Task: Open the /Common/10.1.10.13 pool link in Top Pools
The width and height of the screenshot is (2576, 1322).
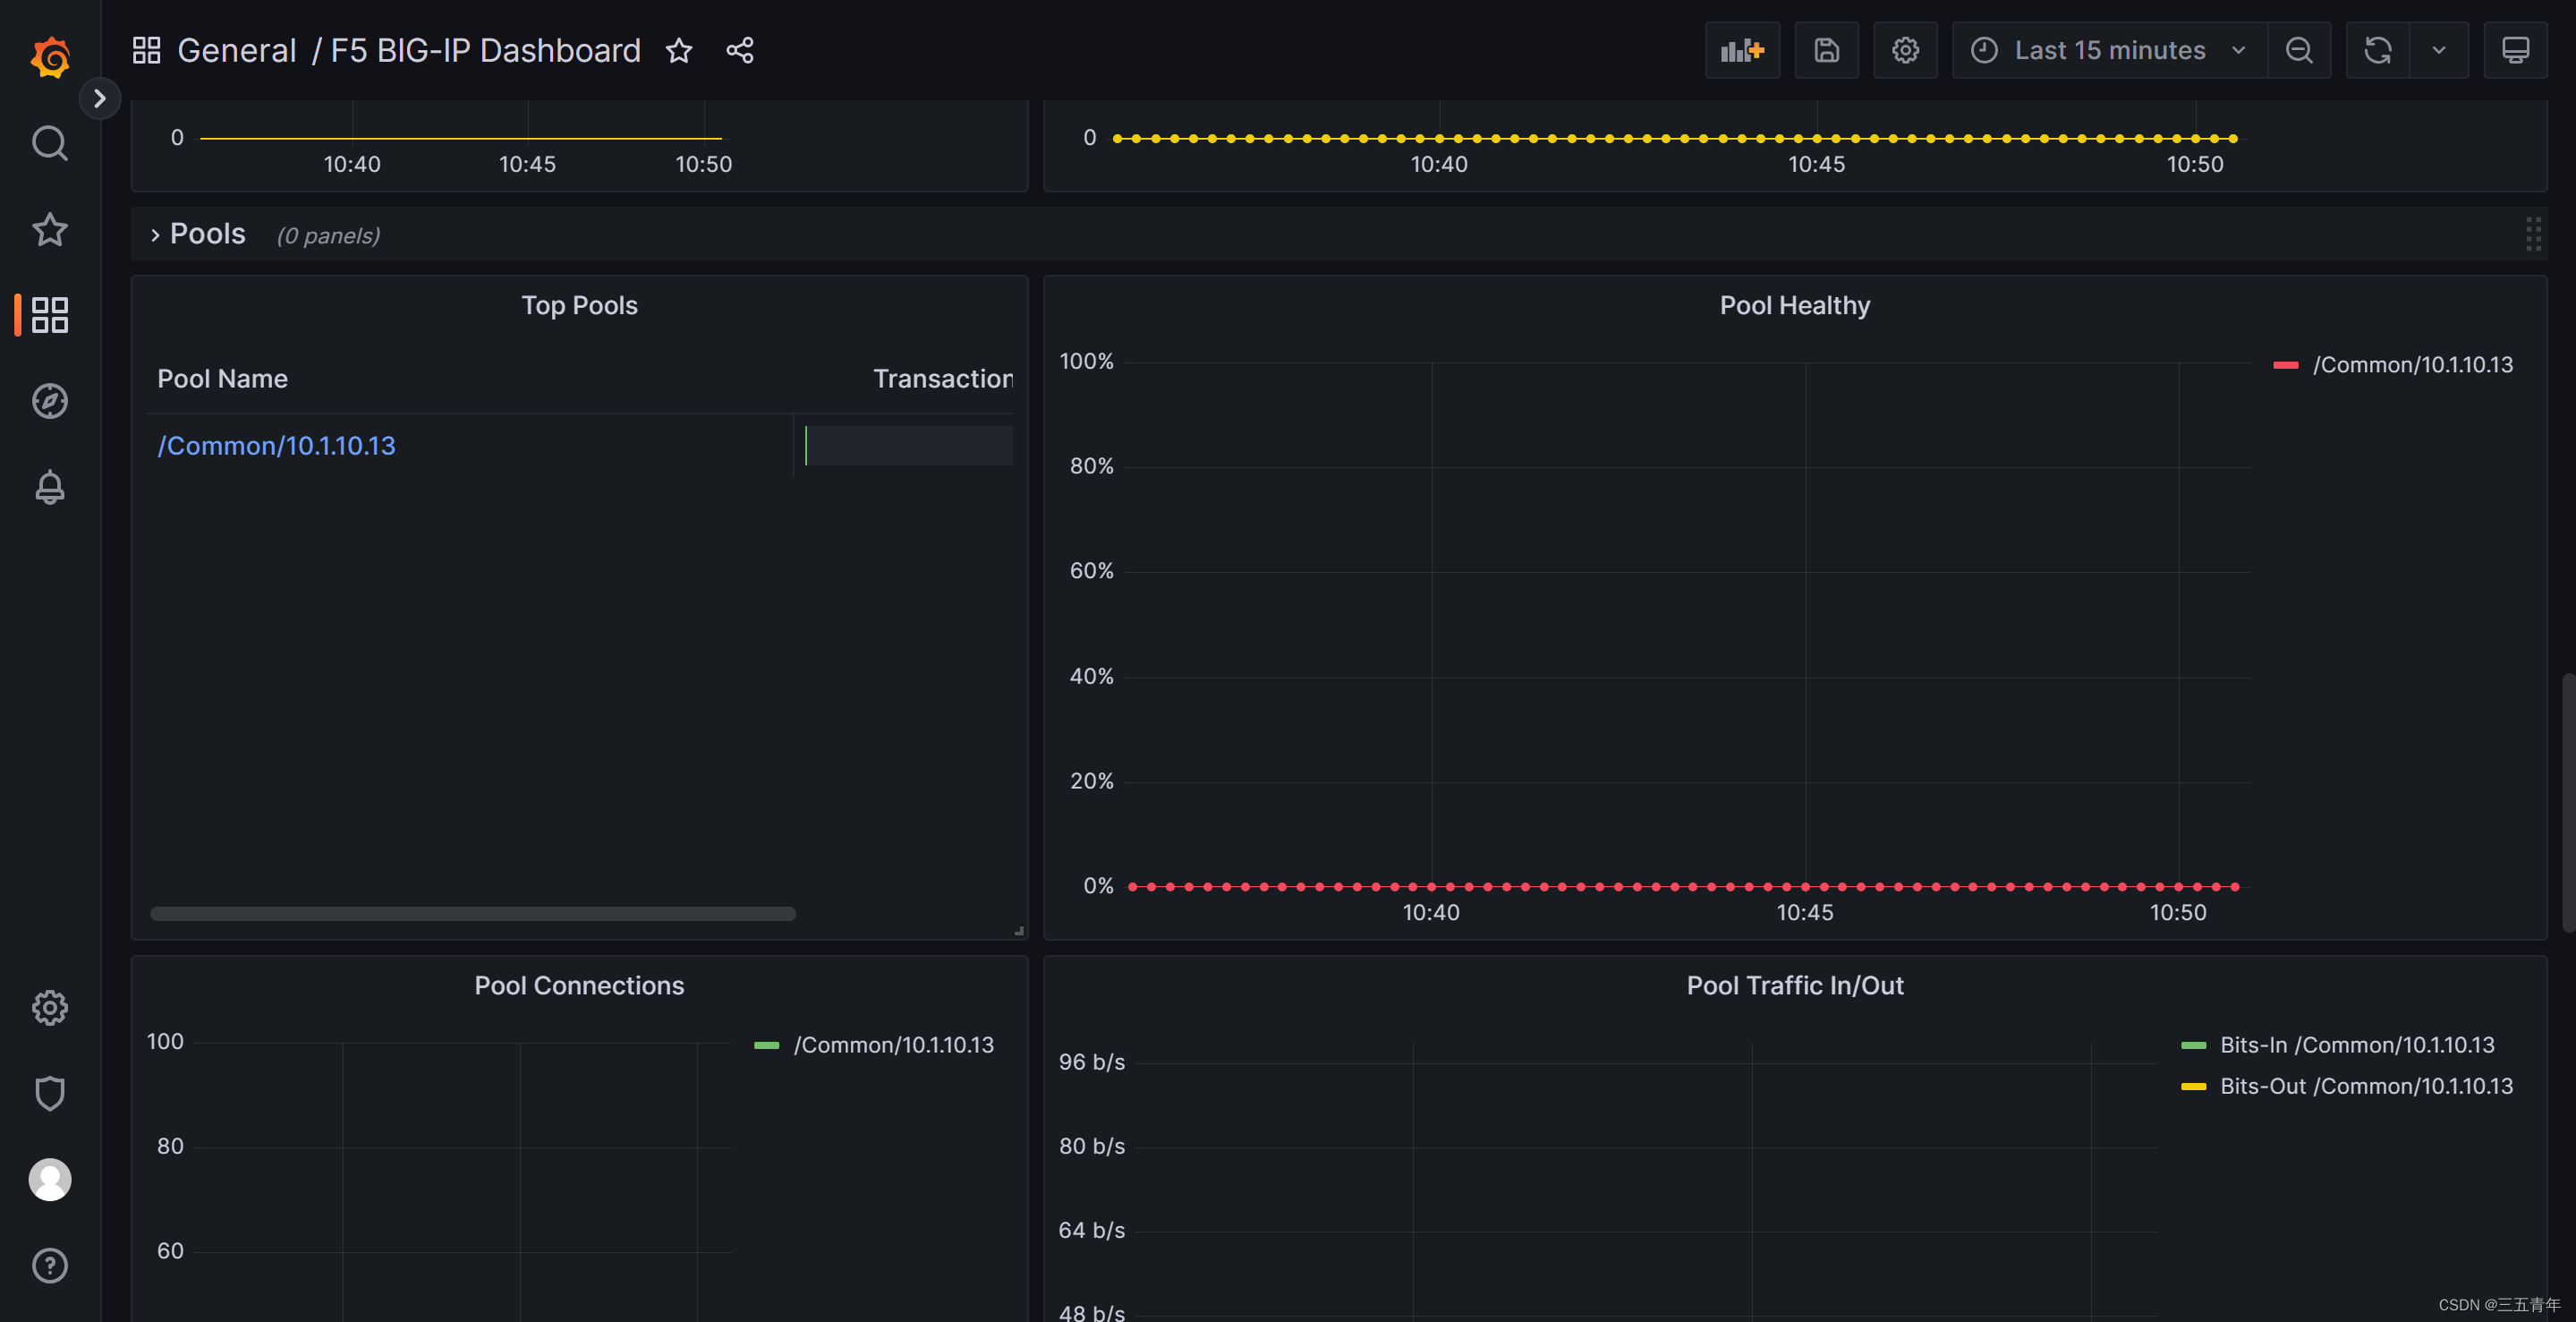Action: [276, 445]
